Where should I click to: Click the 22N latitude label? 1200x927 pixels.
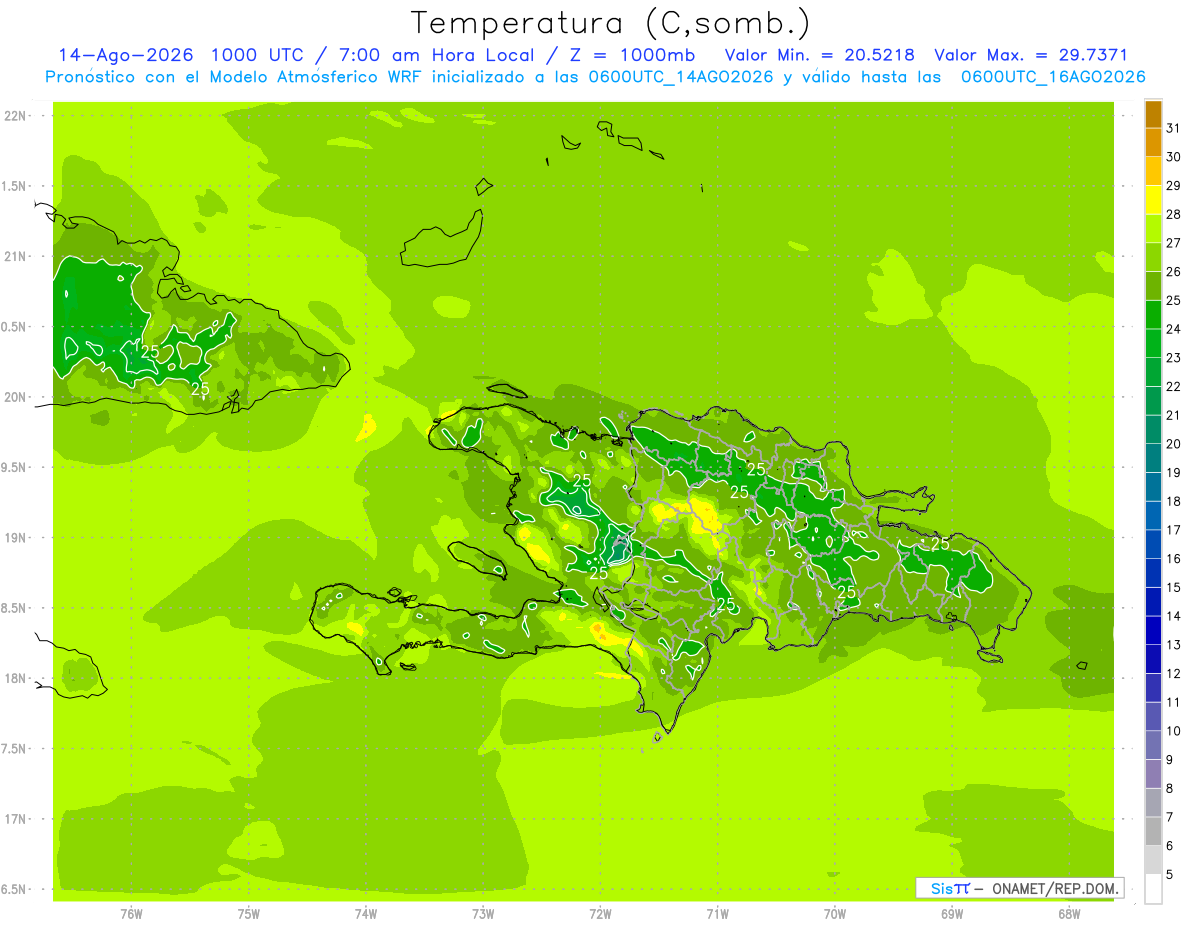[16, 116]
